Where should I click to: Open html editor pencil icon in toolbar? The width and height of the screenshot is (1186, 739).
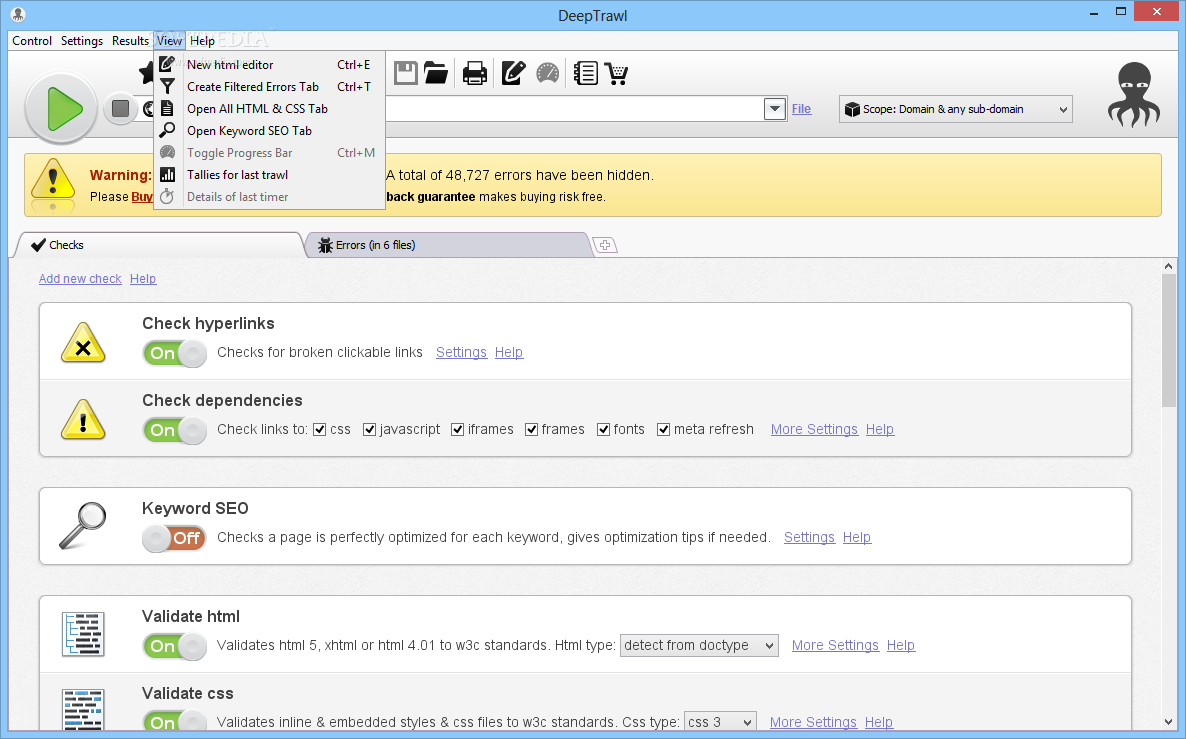click(514, 73)
